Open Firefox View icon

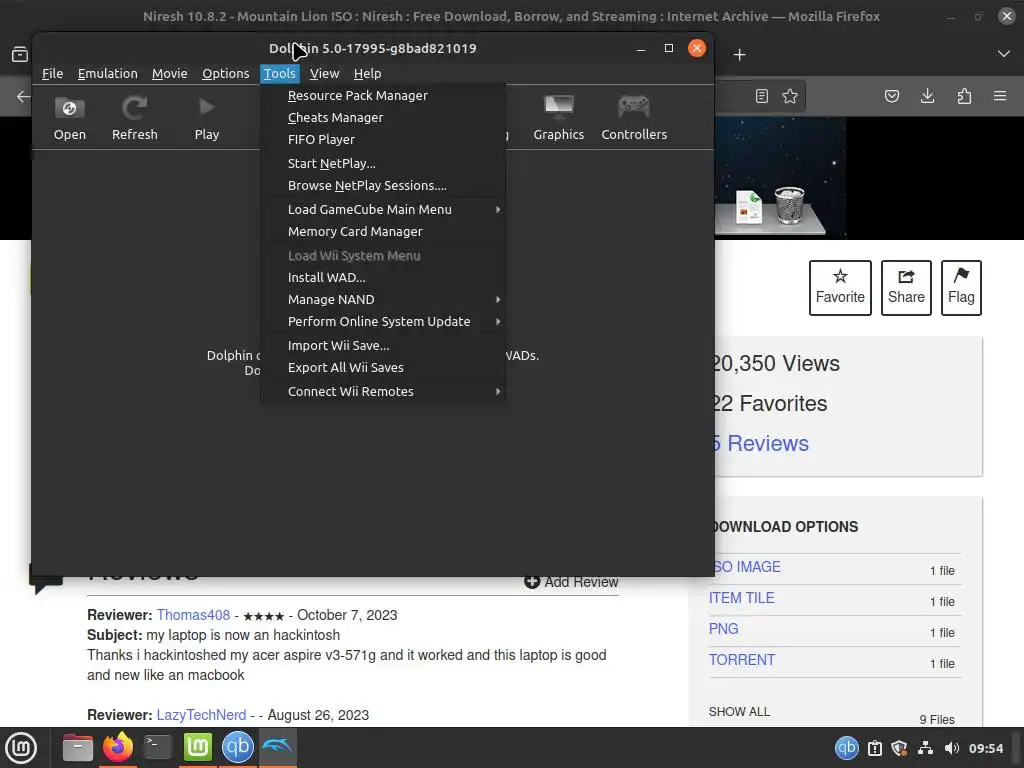click(x=20, y=54)
